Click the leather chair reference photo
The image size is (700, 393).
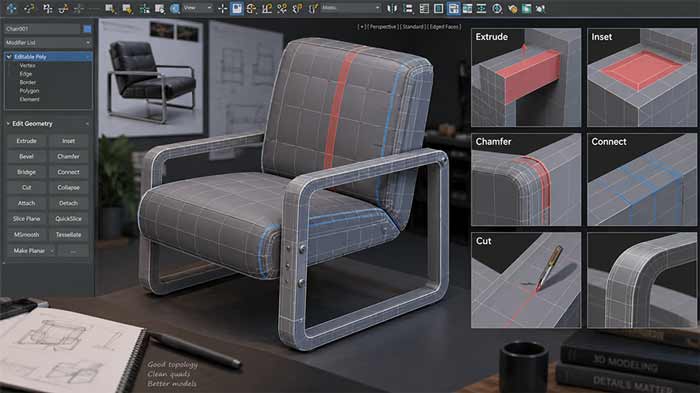[x=151, y=78]
